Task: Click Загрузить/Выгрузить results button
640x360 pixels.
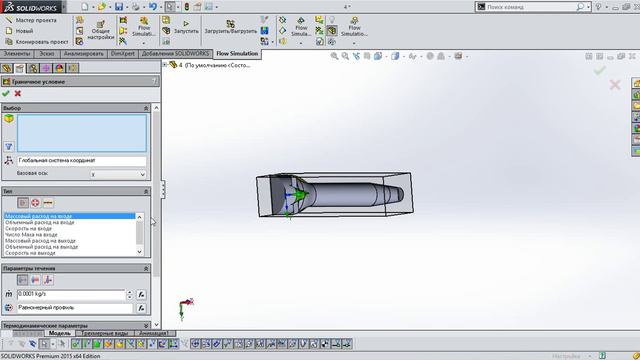Action: pos(231,27)
